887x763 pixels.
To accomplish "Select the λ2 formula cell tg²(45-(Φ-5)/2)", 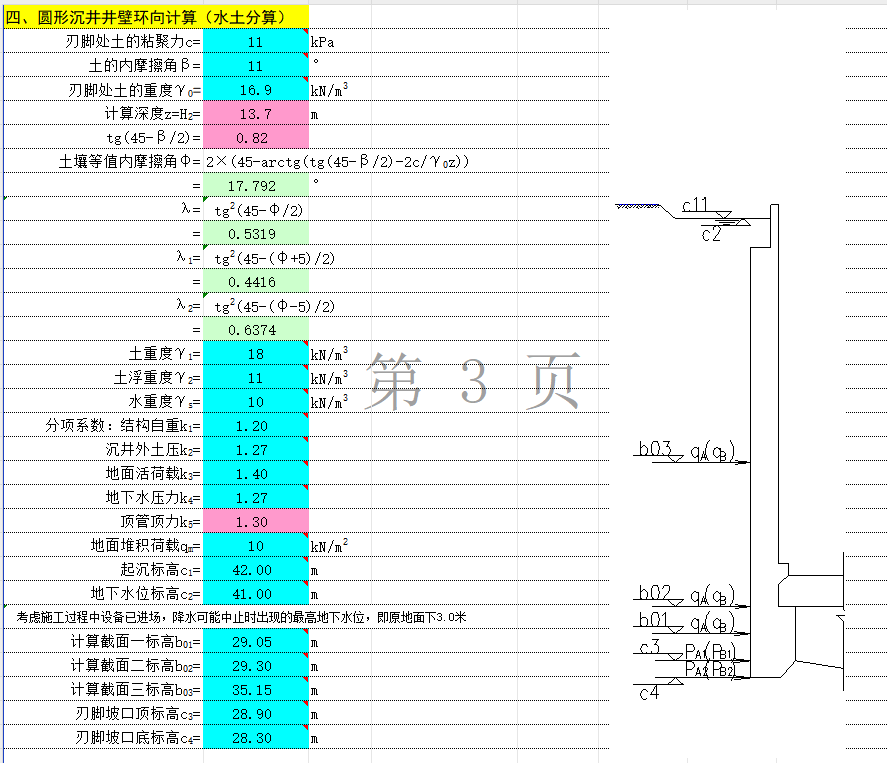I will [274, 307].
